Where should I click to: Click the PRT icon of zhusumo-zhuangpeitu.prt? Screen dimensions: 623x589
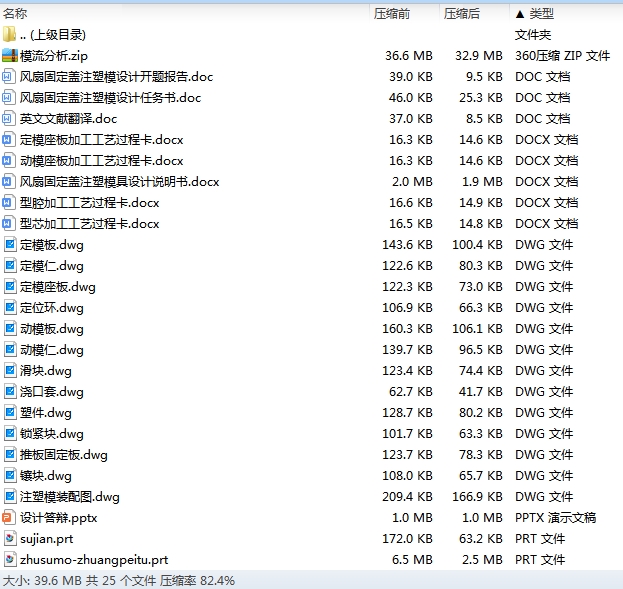pos(10,560)
